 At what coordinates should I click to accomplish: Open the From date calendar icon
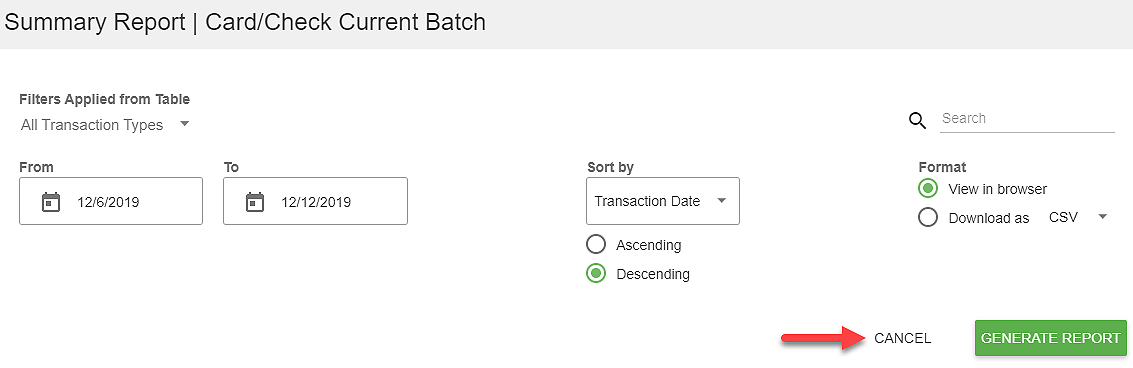coord(50,202)
